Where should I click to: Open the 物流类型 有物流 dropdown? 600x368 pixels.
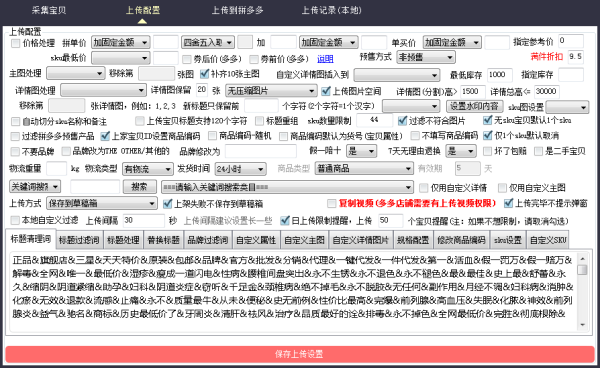coord(148,169)
